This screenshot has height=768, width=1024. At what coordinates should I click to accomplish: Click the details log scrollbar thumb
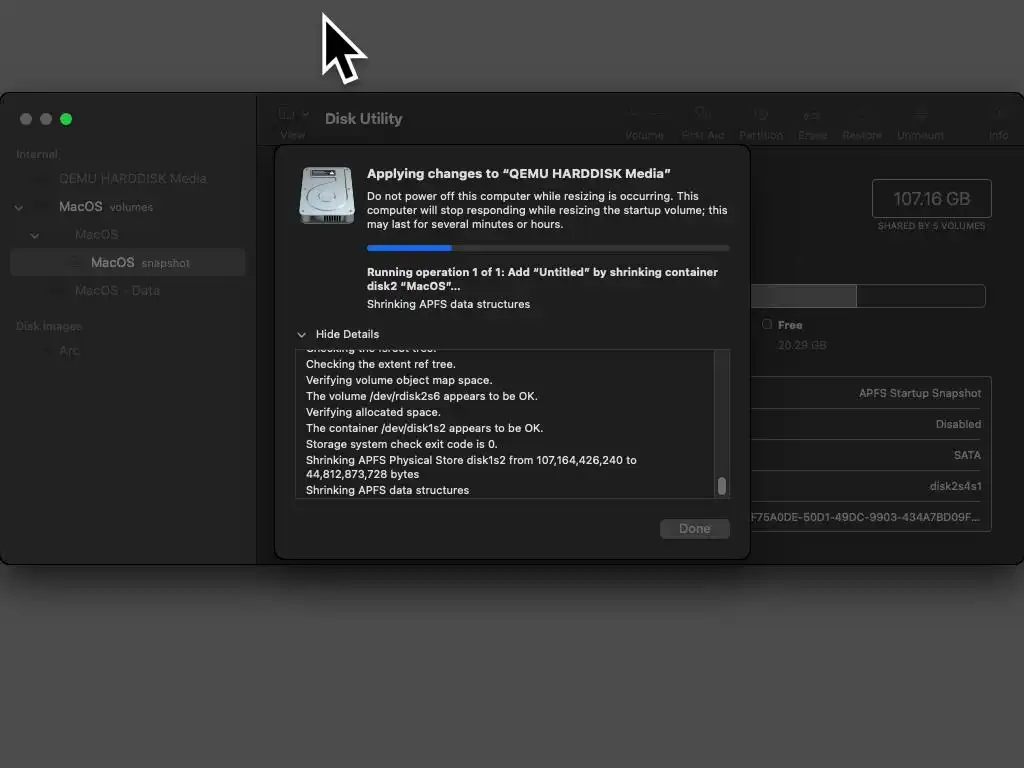click(722, 486)
